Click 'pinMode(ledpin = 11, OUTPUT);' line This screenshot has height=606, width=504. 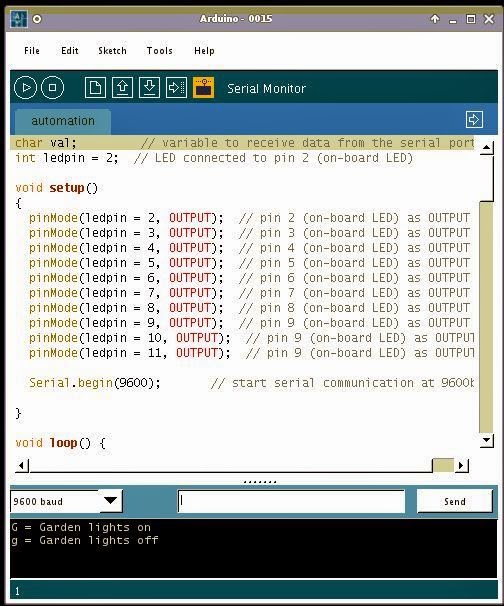click(252, 353)
